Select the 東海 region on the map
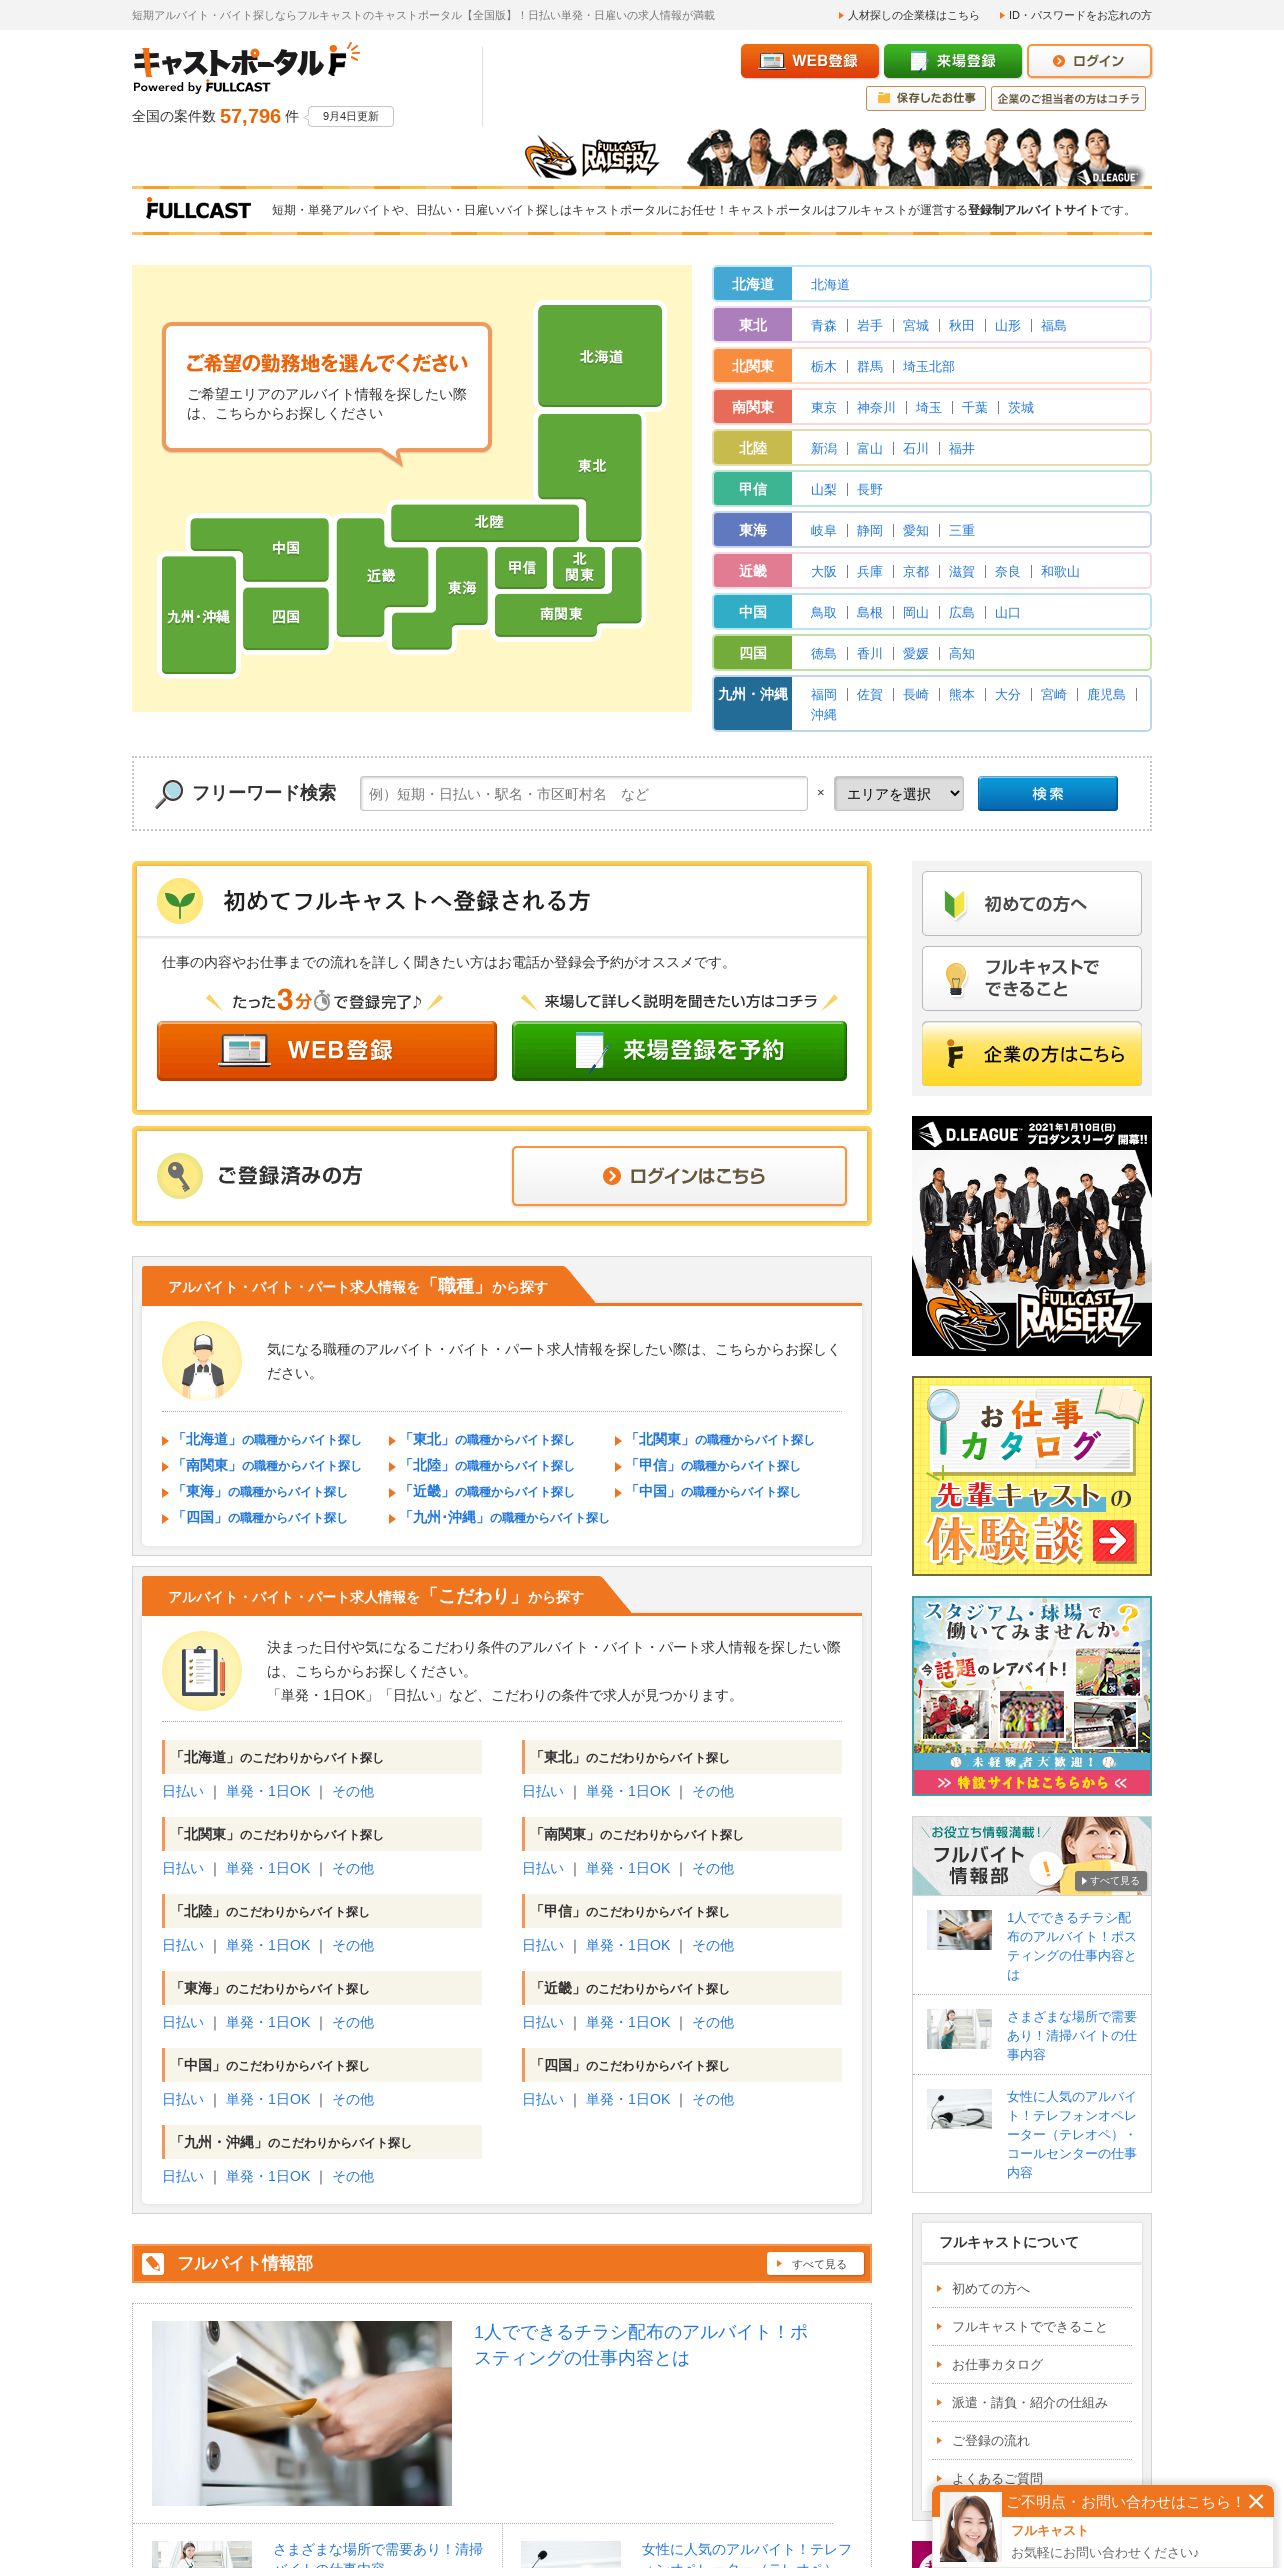 461,587
